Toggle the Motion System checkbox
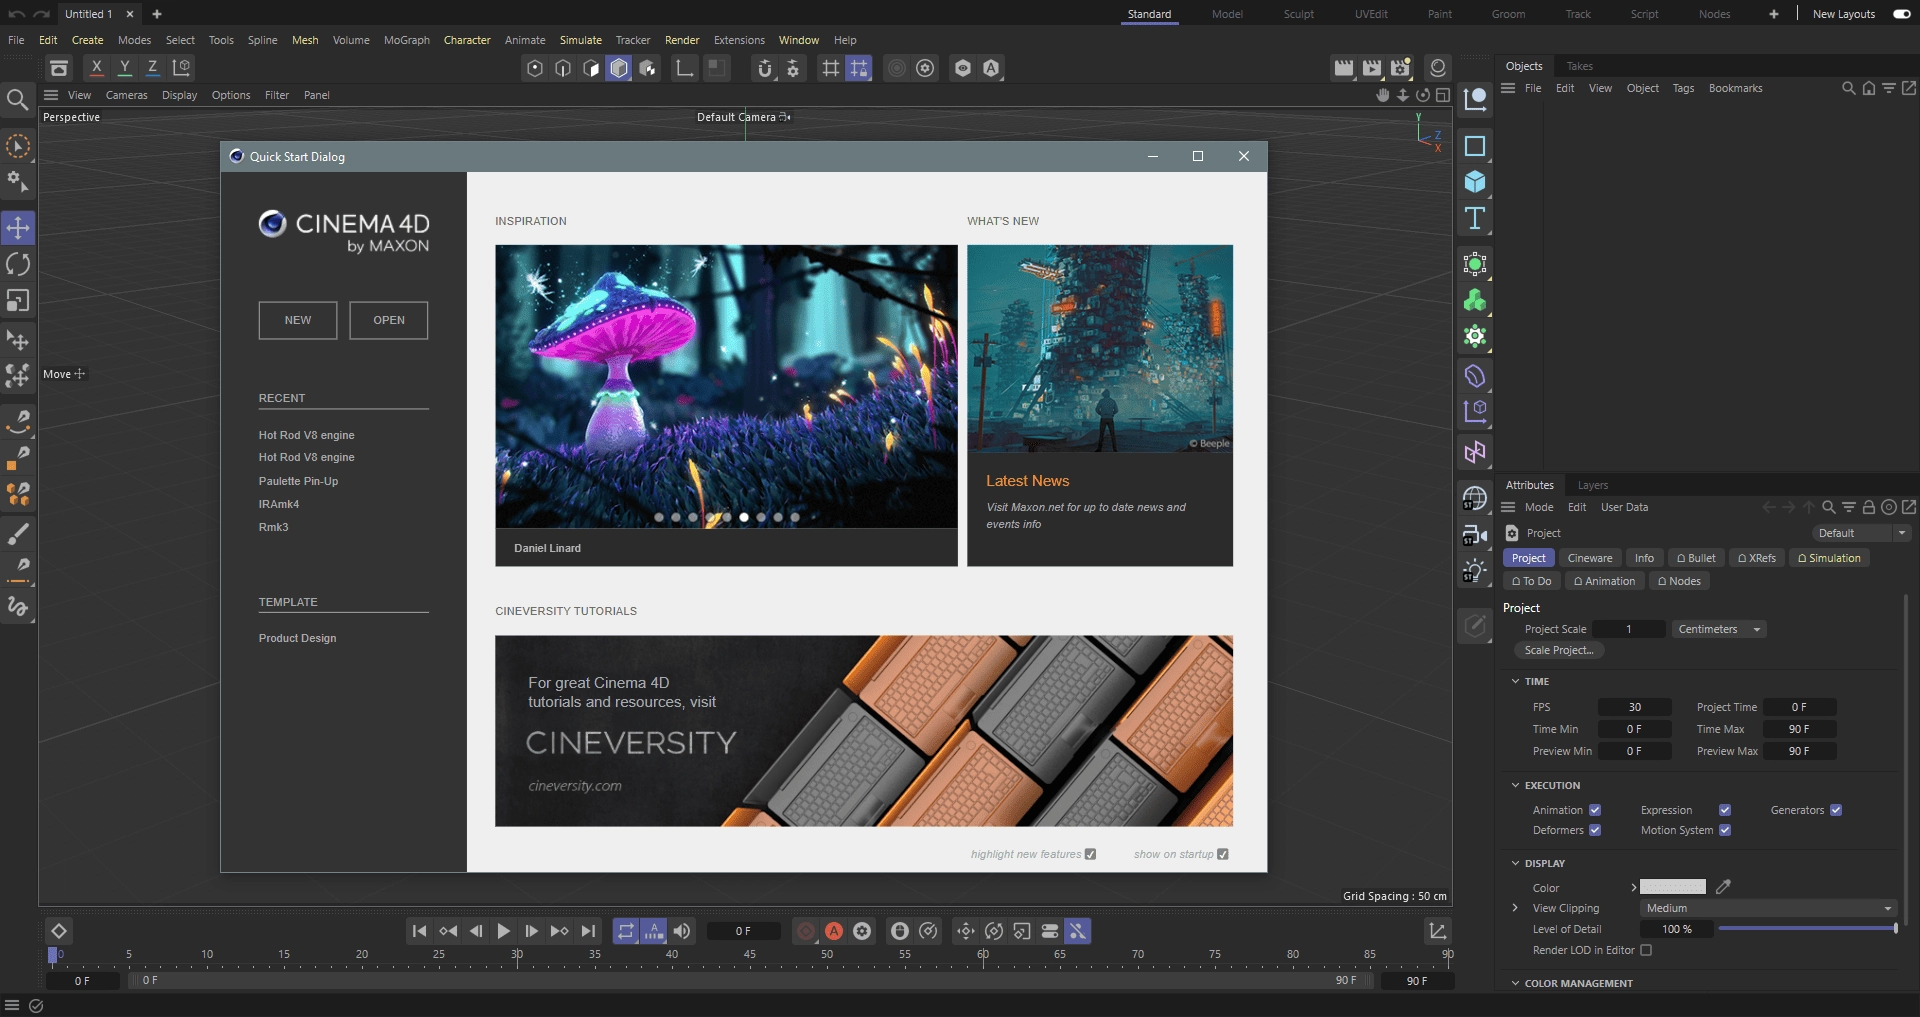This screenshot has width=1920, height=1017. click(x=1725, y=830)
